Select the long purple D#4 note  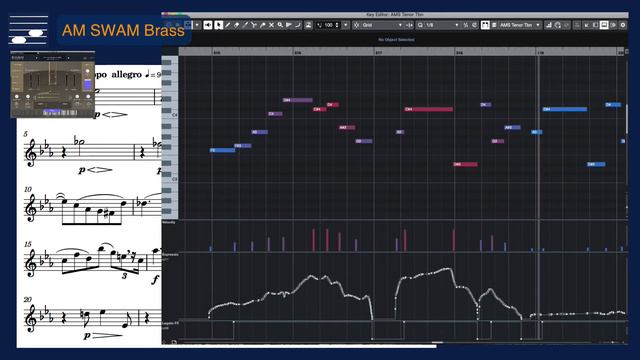coord(298,100)
